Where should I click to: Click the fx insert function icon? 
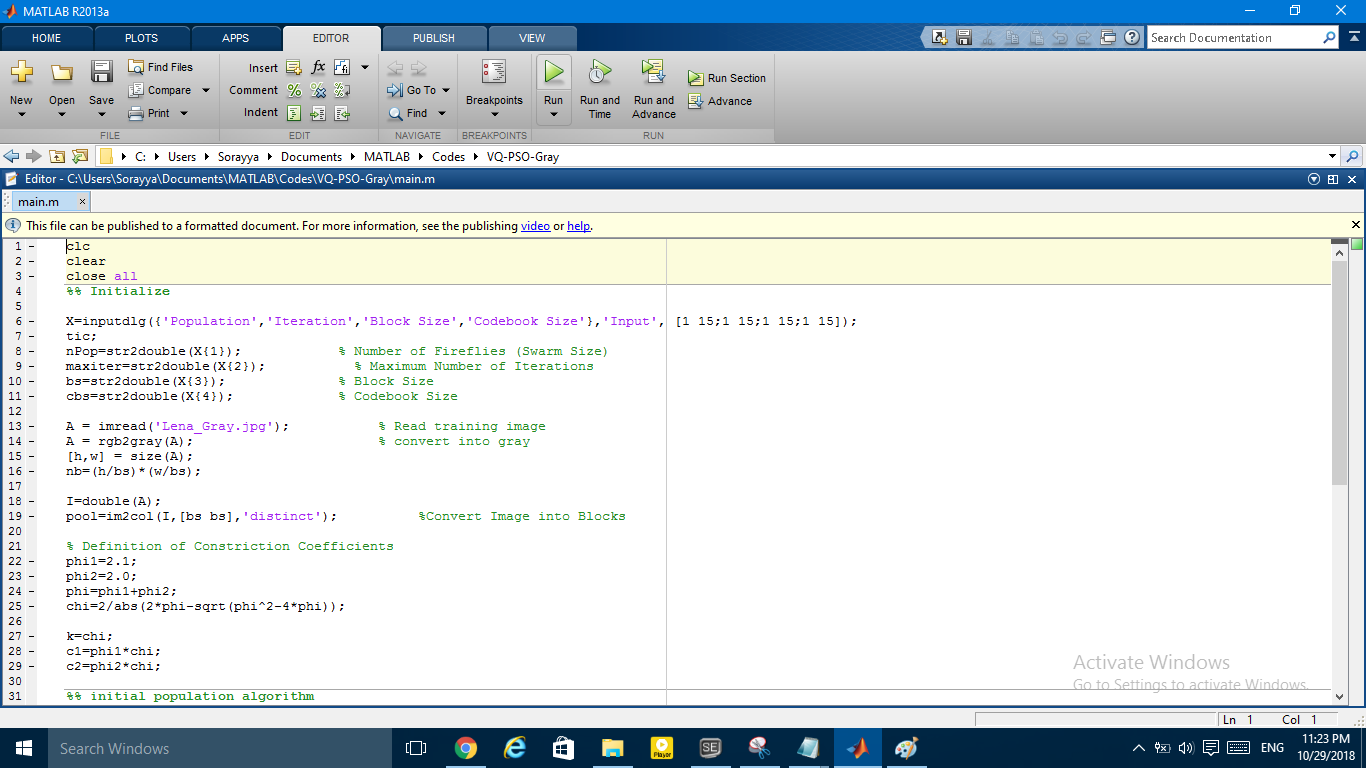click(318, 67)
